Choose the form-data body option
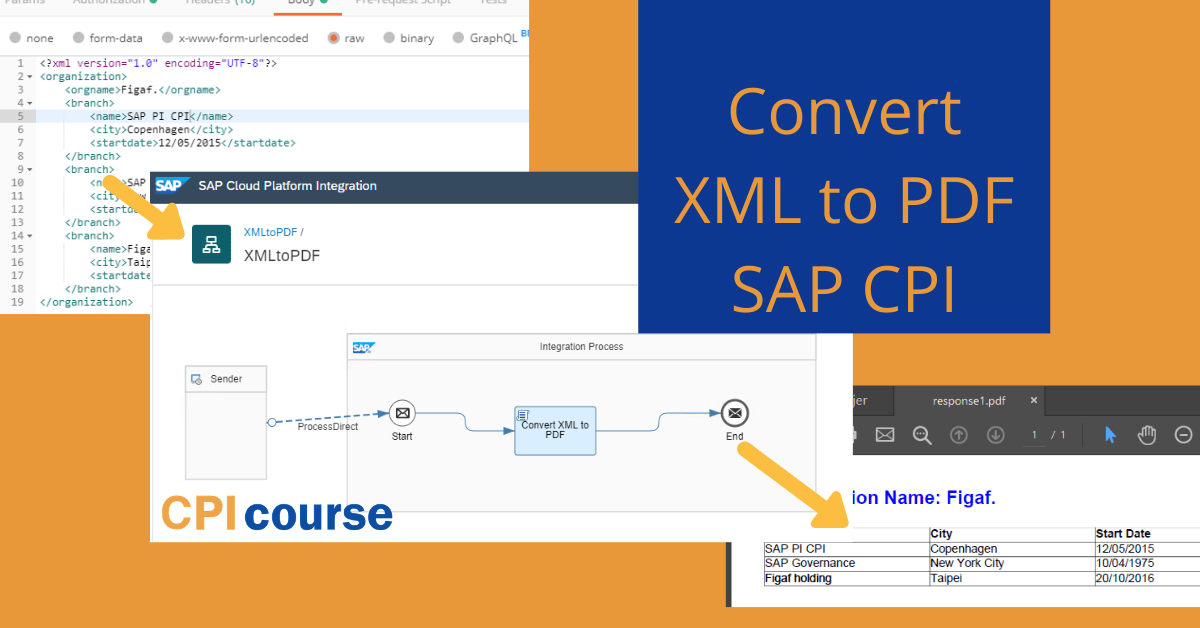This screenshot has width=1200, height=628. tap(78, 37)
